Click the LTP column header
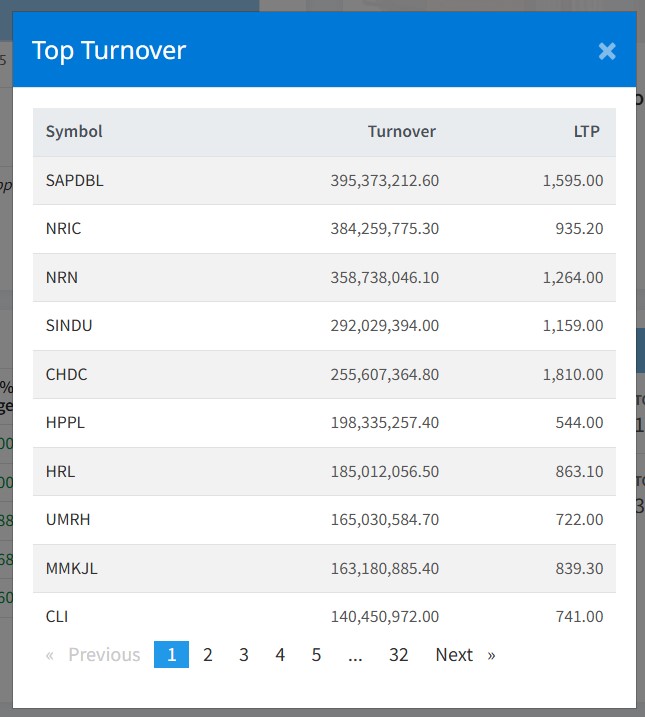Viewport: 645px width, 717px height. click(586, 132)
